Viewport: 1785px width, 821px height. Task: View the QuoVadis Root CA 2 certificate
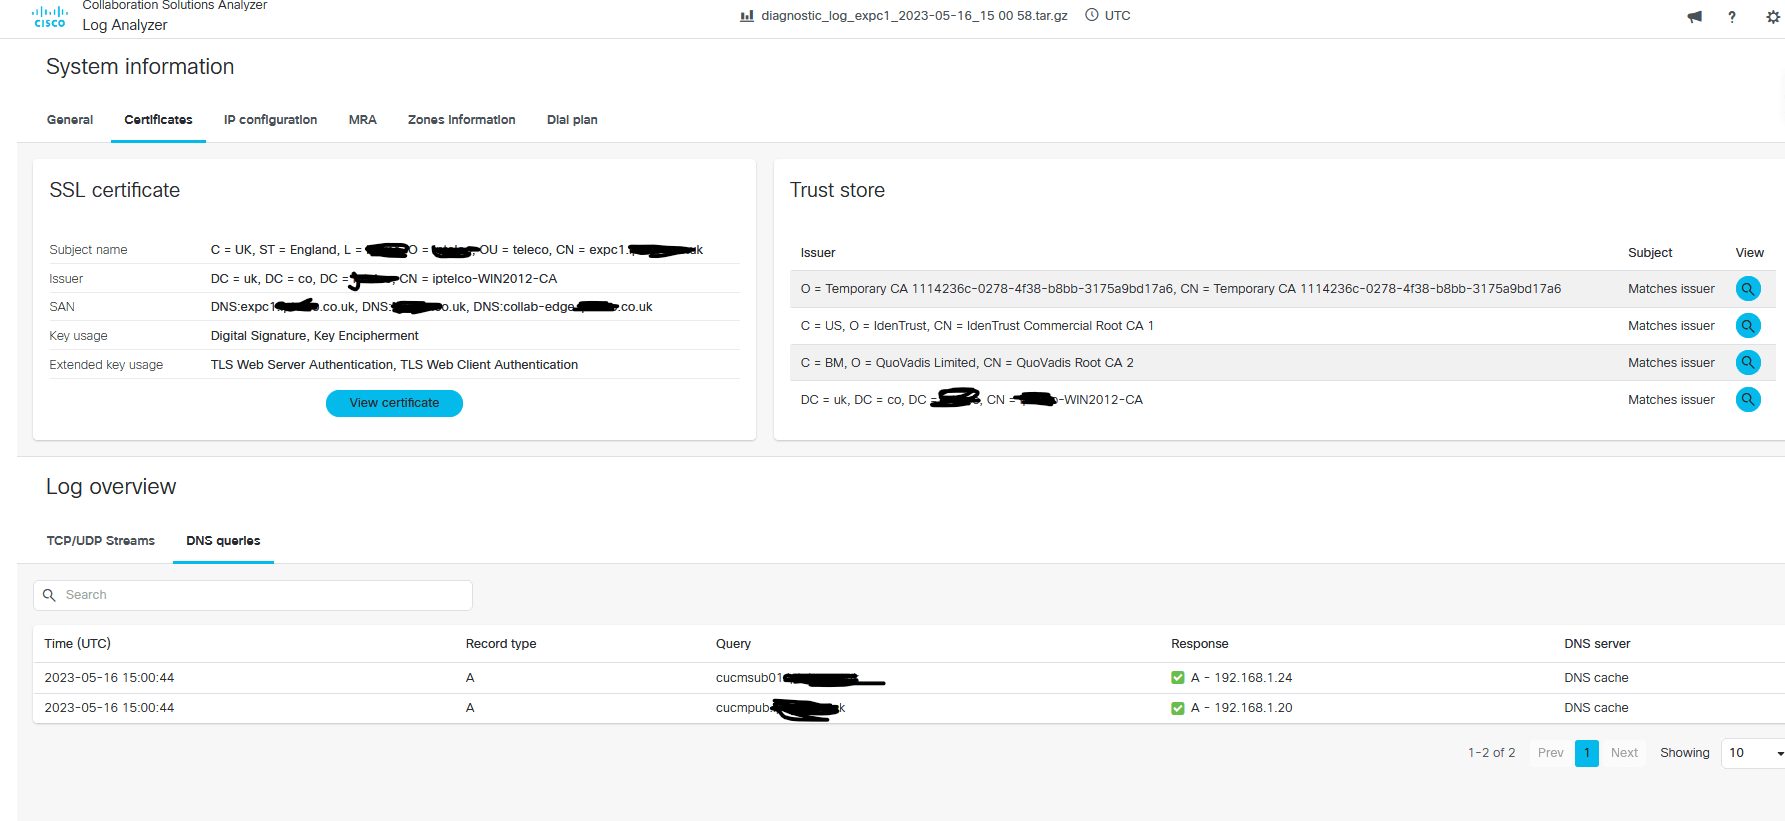click(x=1748, y=363)
